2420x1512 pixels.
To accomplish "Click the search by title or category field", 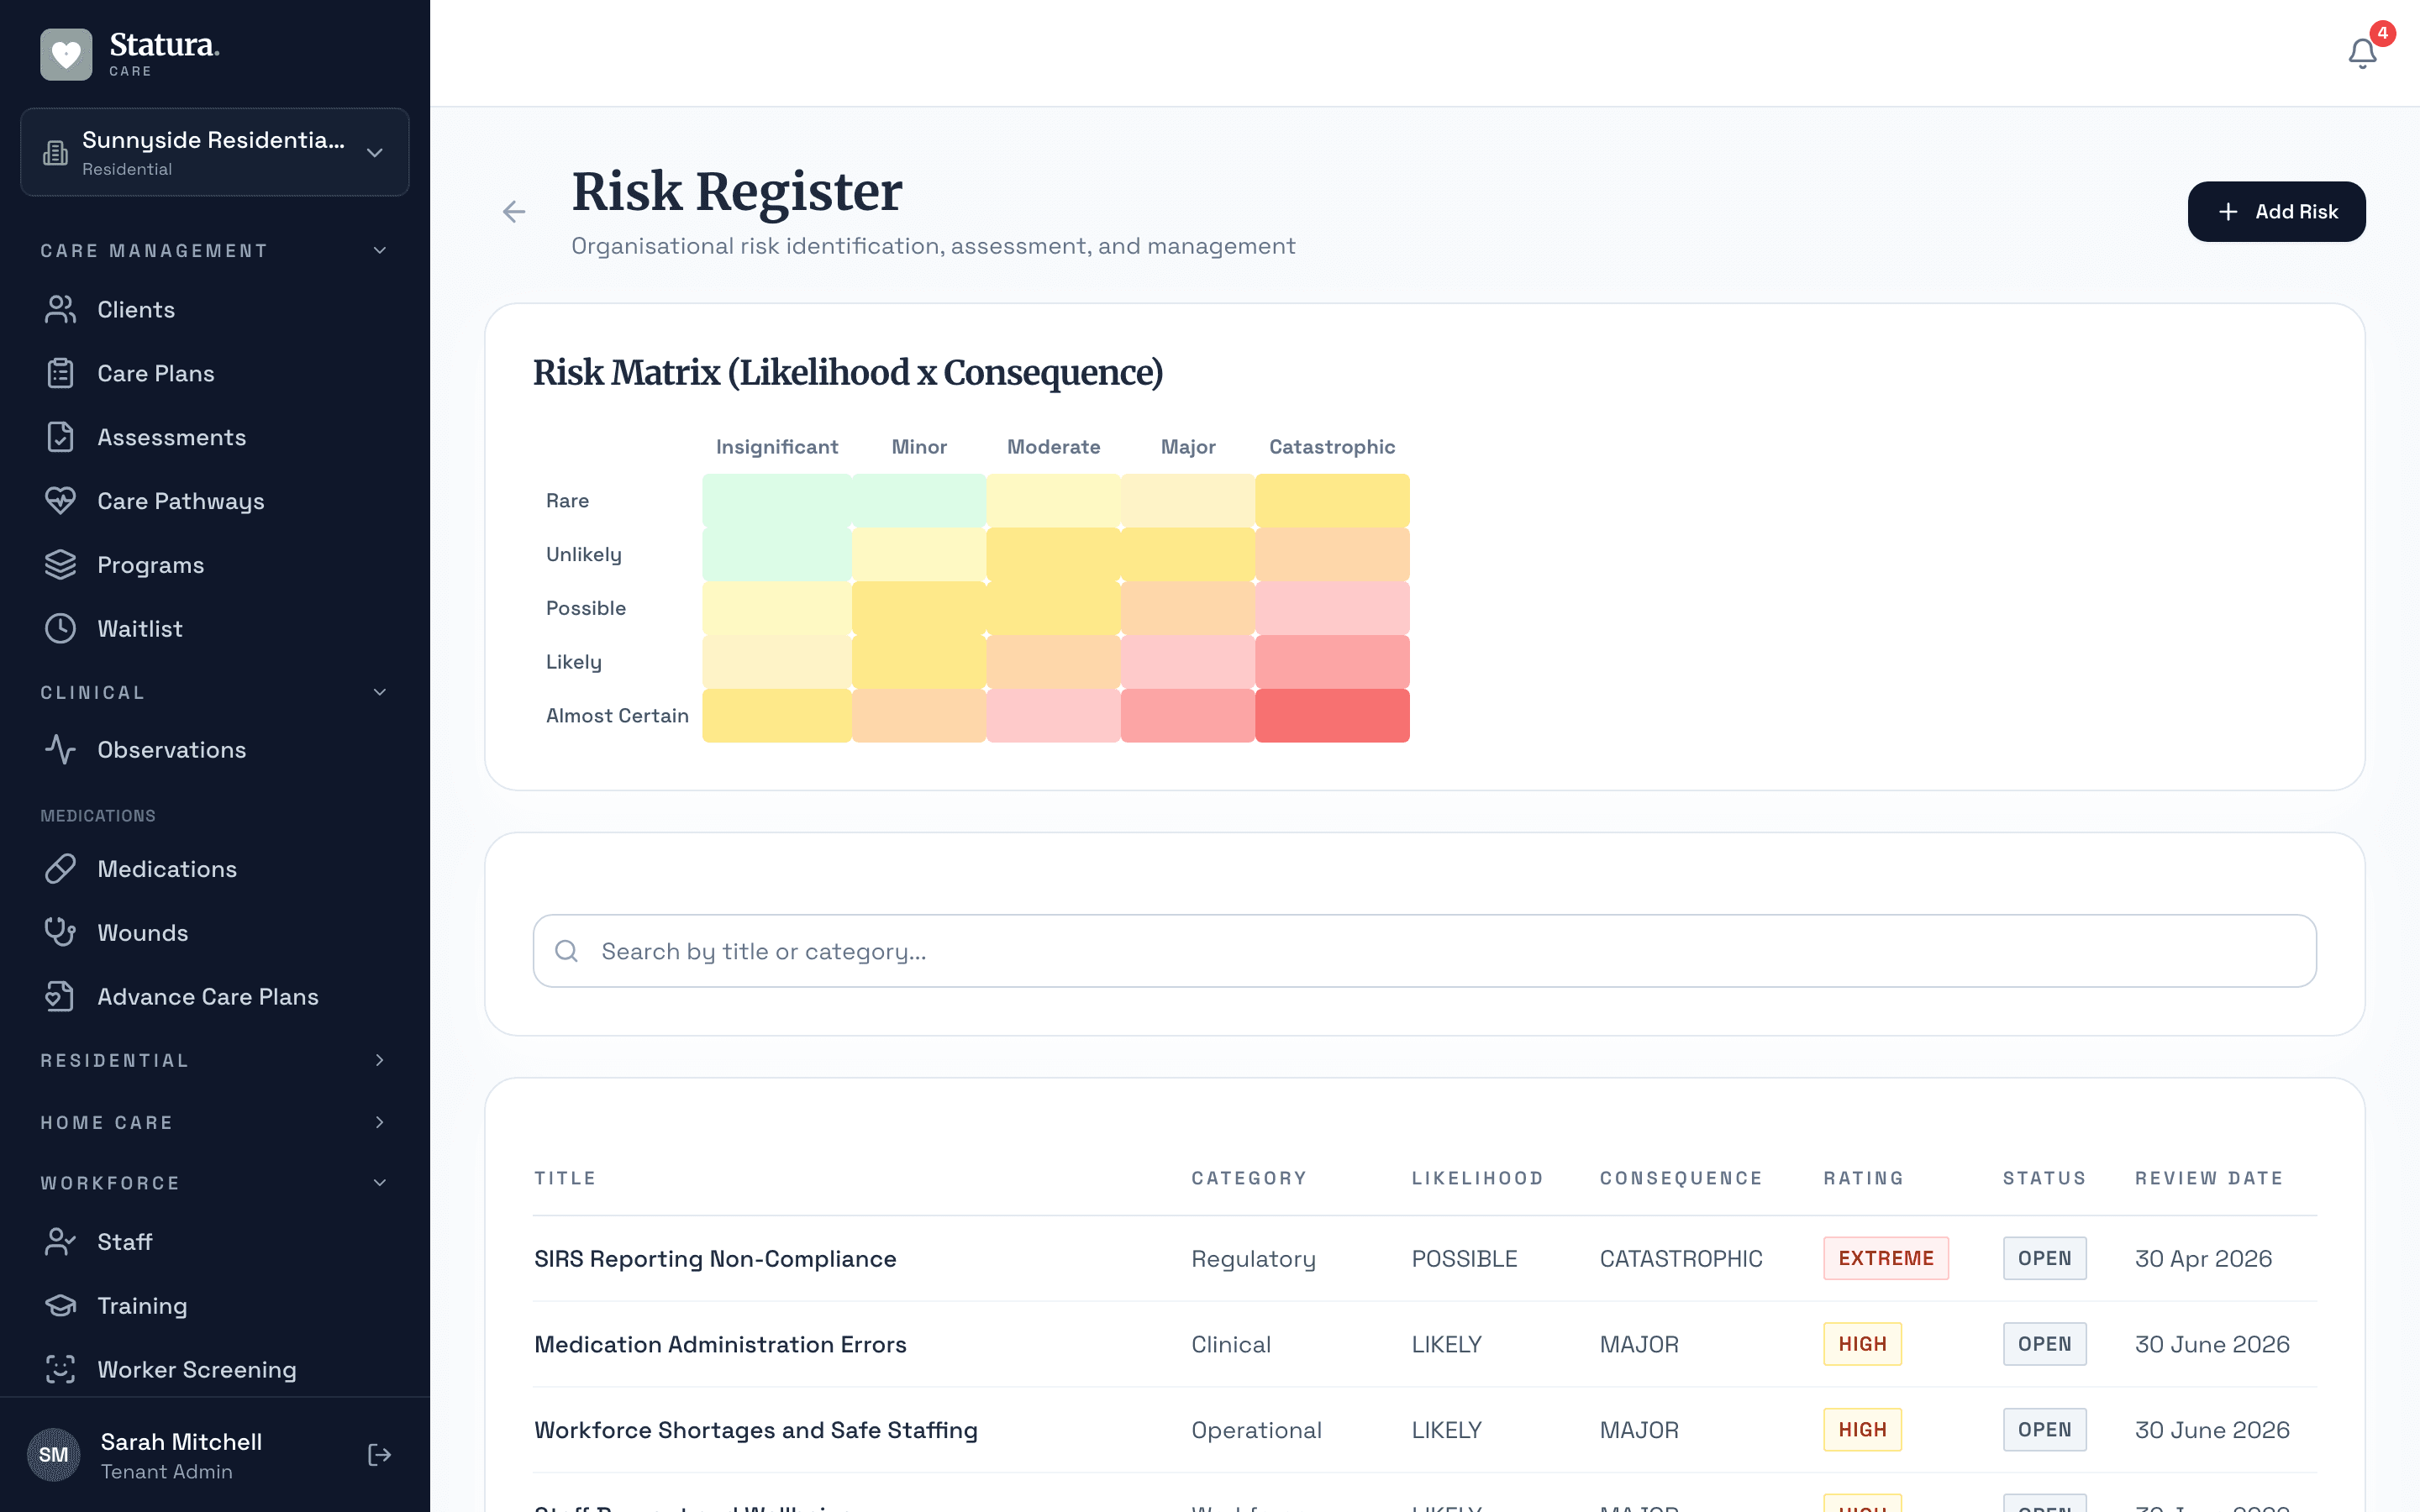I will [x=1424, y=951].
